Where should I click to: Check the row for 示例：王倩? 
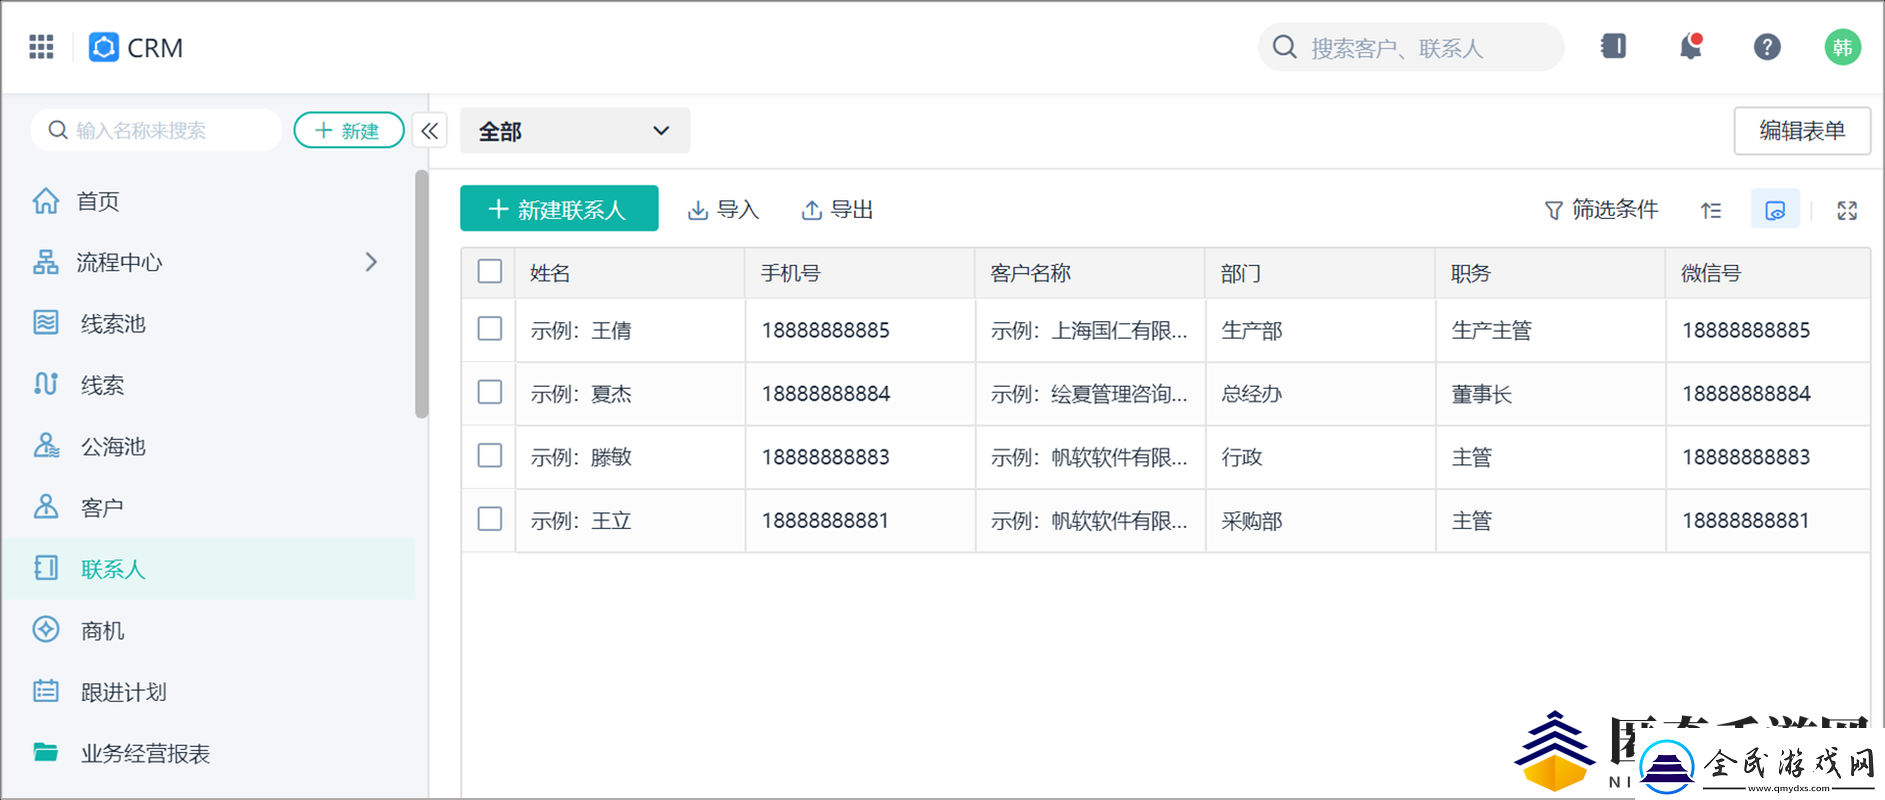(x=490, y=329)
